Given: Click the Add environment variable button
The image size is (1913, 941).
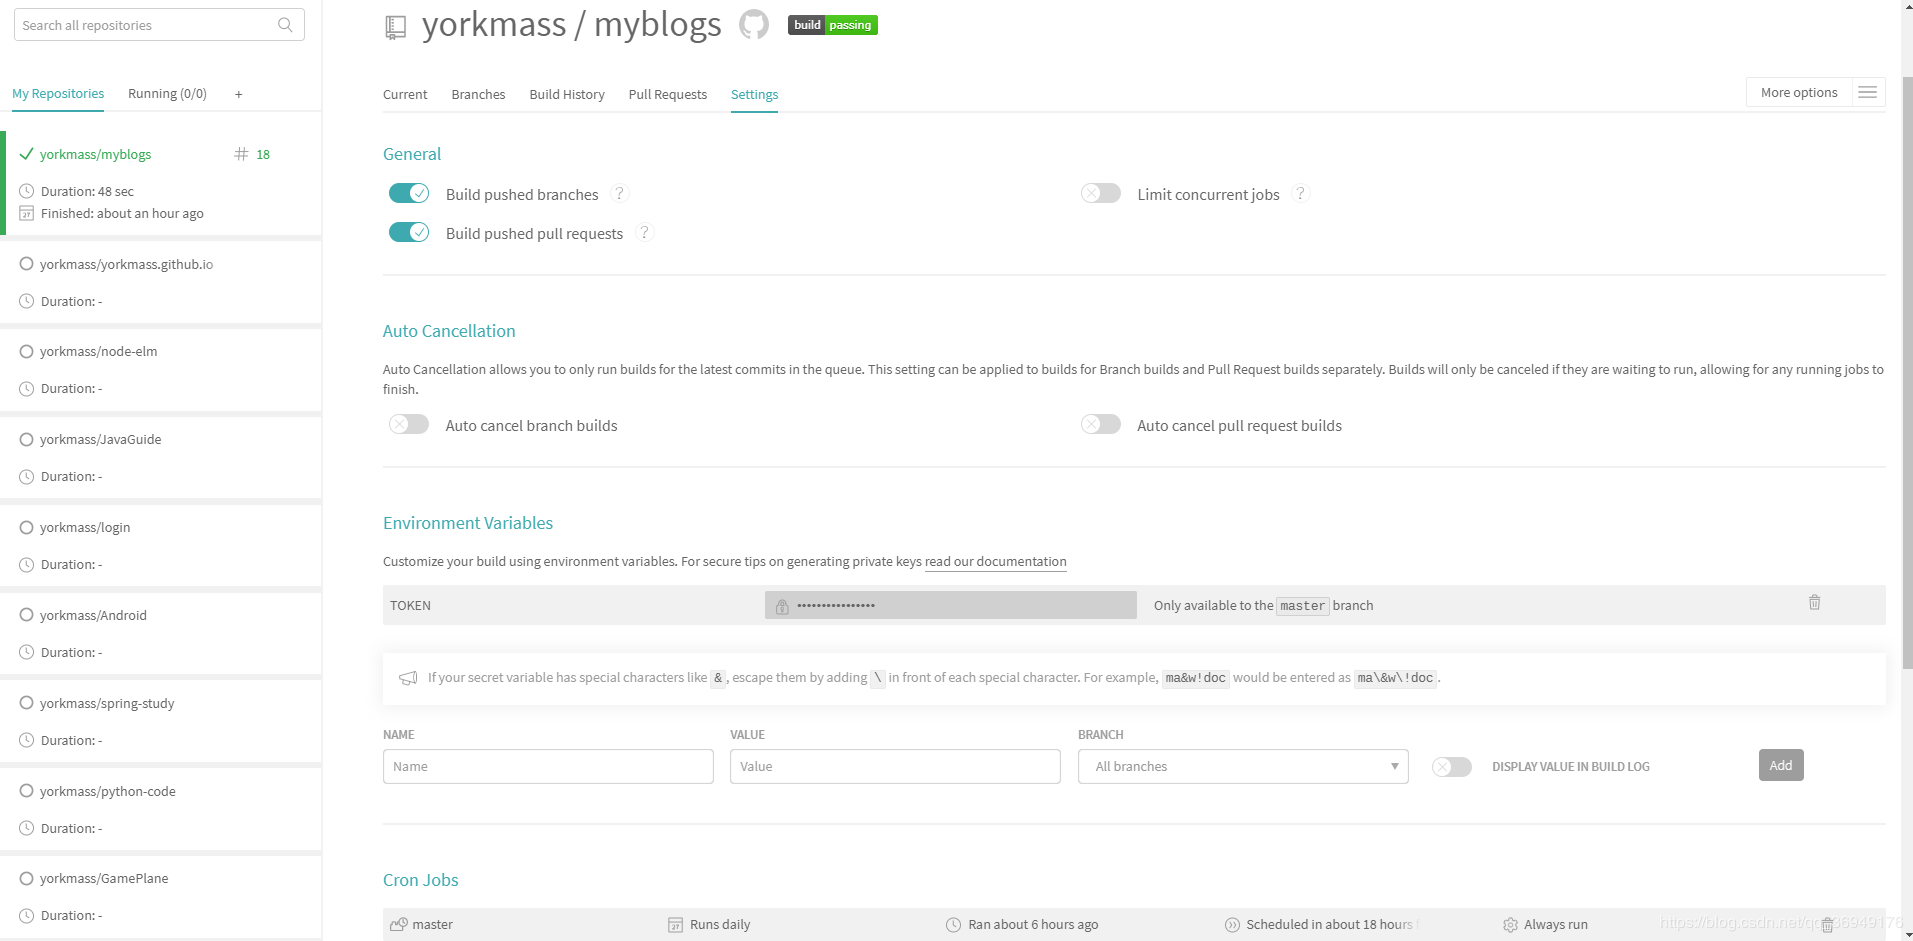Looking at the screenshot, I should (1781, 765).
